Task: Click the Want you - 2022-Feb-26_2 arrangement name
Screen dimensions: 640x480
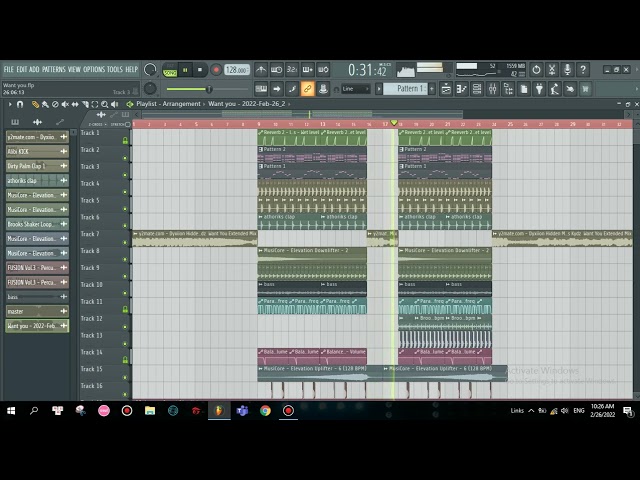Action: [247, 104]
